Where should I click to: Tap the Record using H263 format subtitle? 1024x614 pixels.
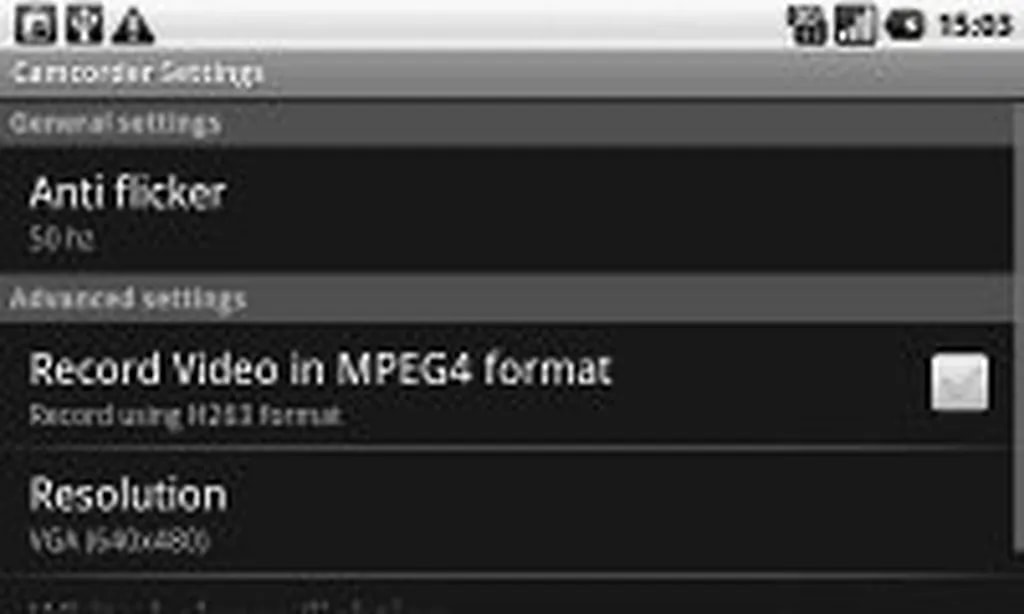(x=186, y=415)
